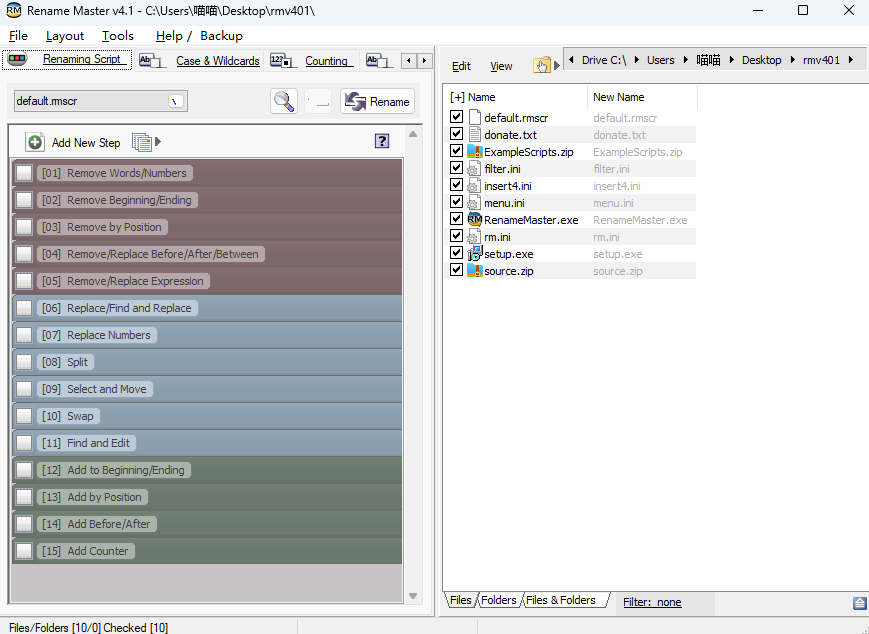Click the Counting tab icon
The height and width of the screenshot is (634, 869).
tap(284, 60)
